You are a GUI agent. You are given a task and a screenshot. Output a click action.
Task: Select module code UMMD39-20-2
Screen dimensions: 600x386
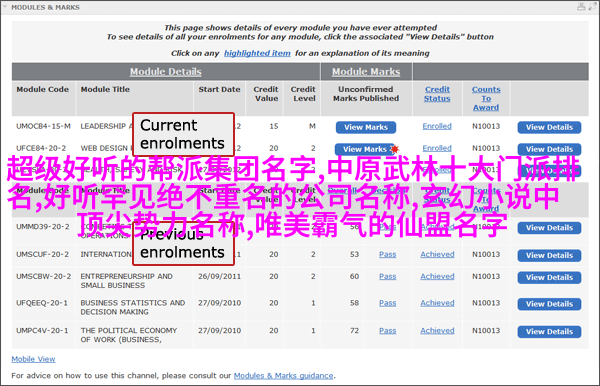(x=42, y=227)
